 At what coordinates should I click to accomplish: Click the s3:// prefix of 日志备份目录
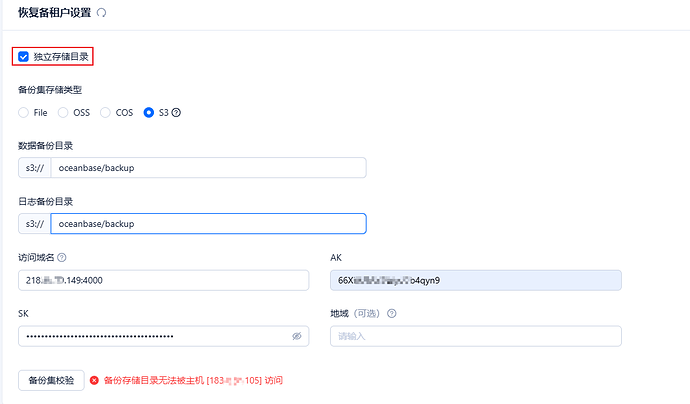click(x=35, y=224)
